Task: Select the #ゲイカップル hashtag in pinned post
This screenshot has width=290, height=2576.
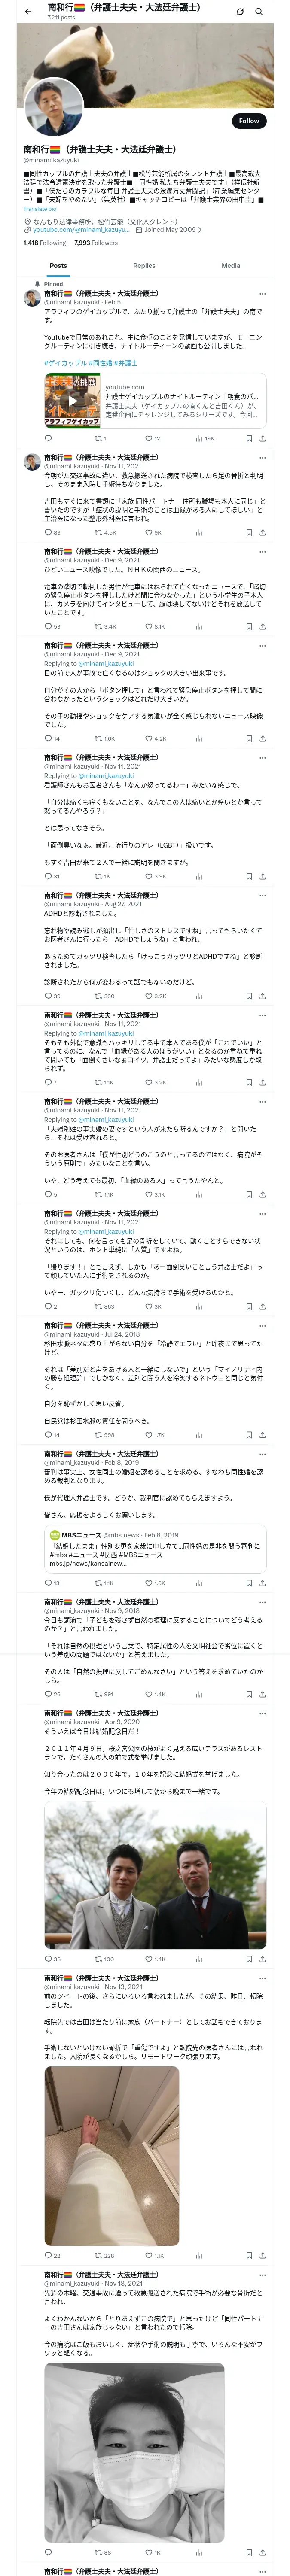Action: coord(65,363)
